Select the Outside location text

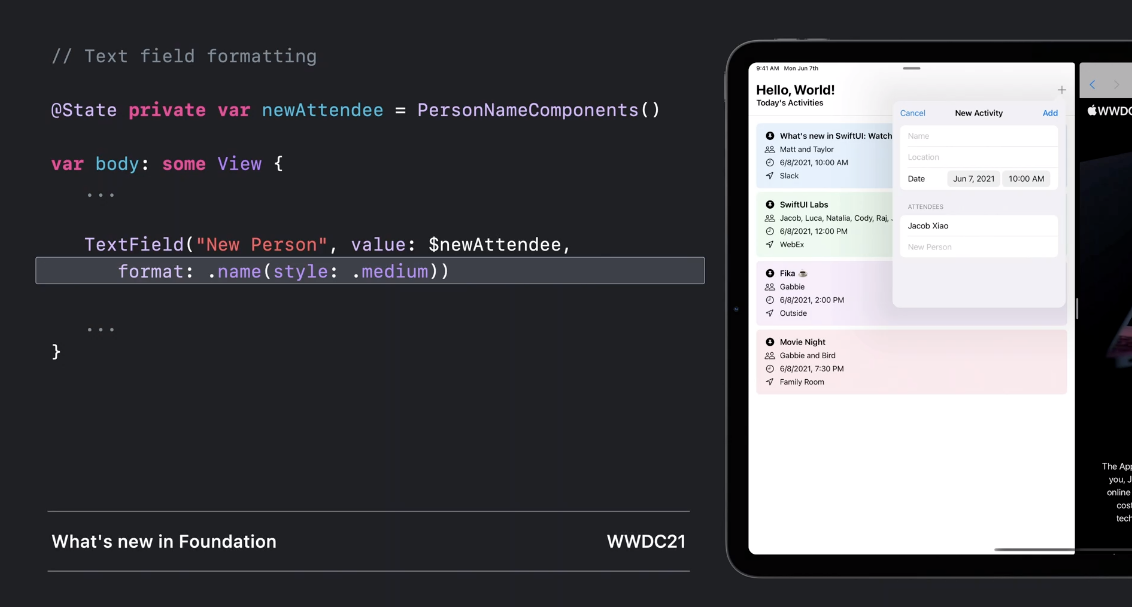(793, 313)
